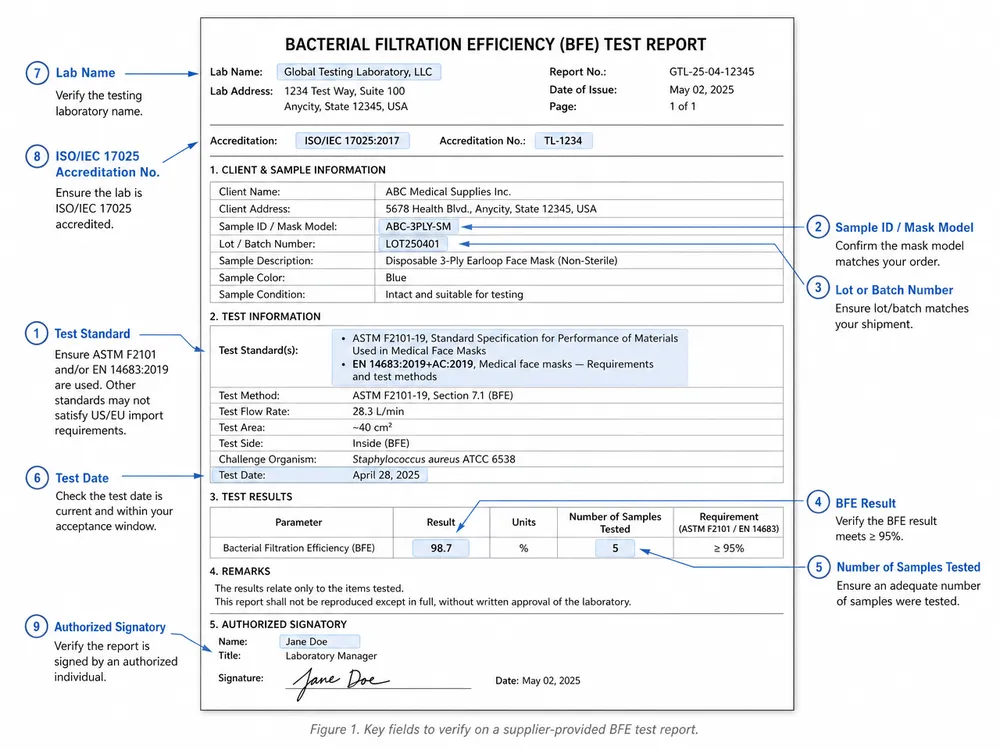Click the note 'Verify the BFE result meets ≥ 95%.'
Image resolution: width=1000 pixels, height=750 pixels.
886,529
